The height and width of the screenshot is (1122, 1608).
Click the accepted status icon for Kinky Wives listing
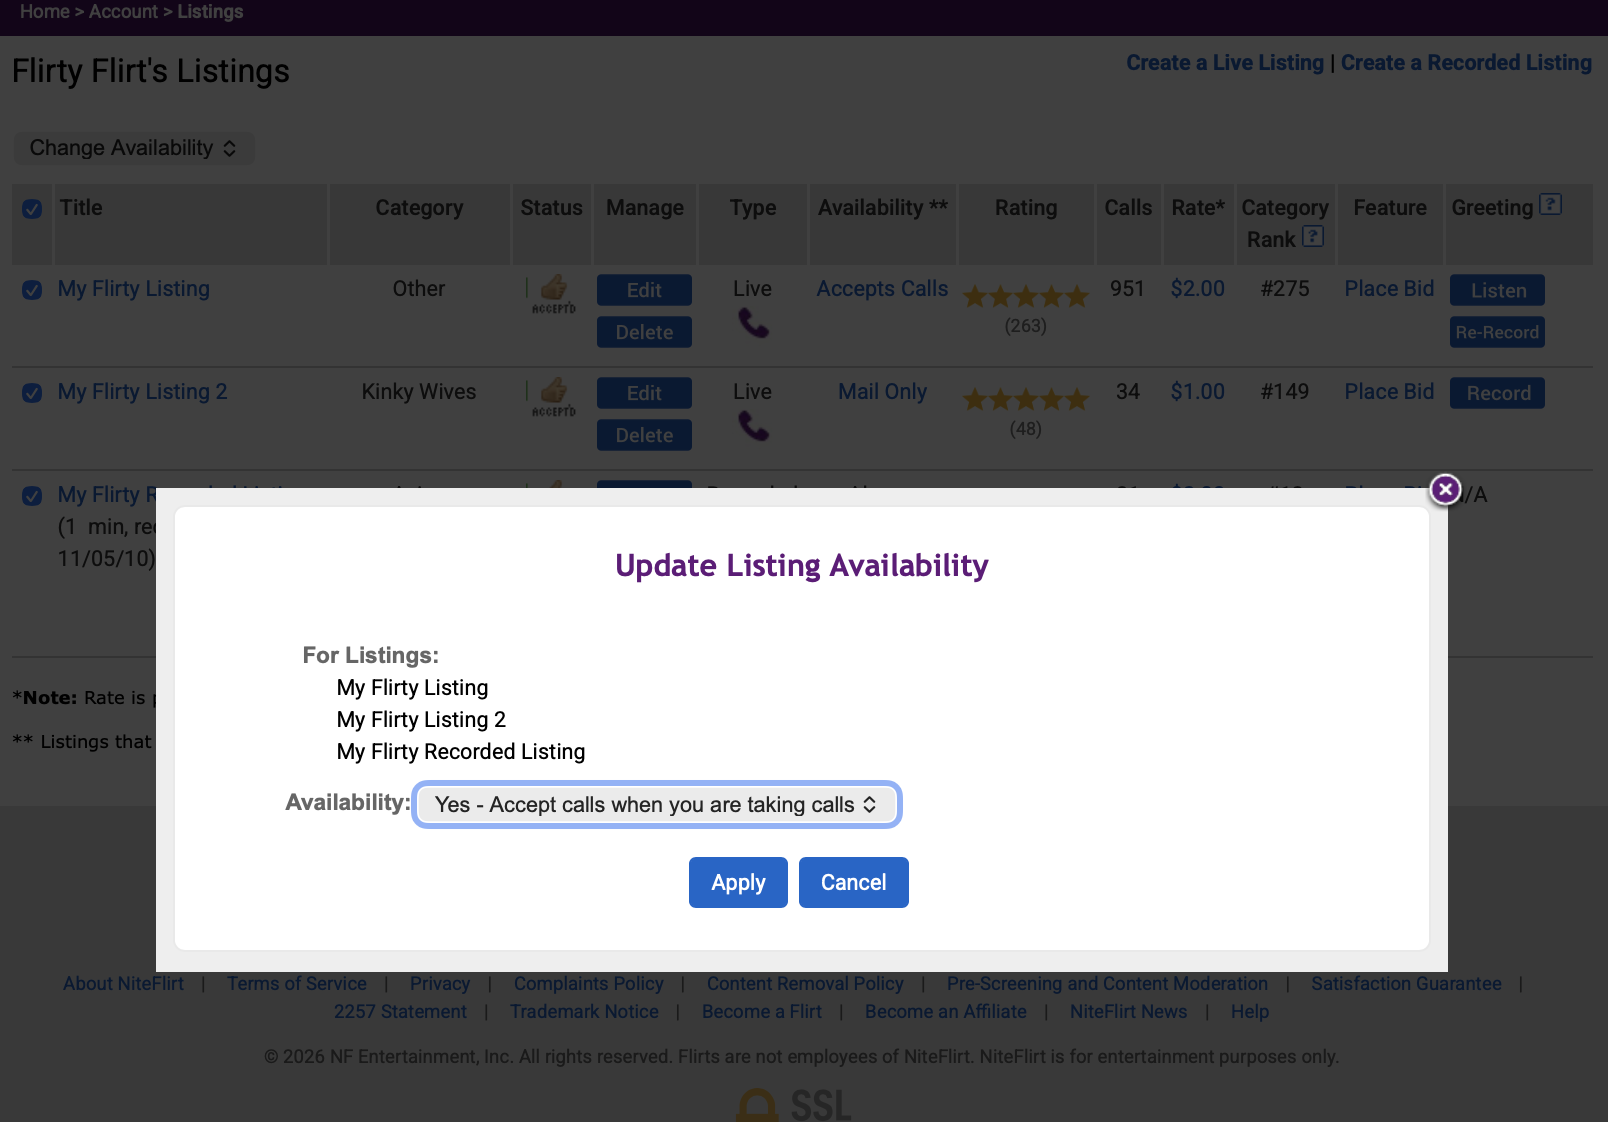pos(553,397)
